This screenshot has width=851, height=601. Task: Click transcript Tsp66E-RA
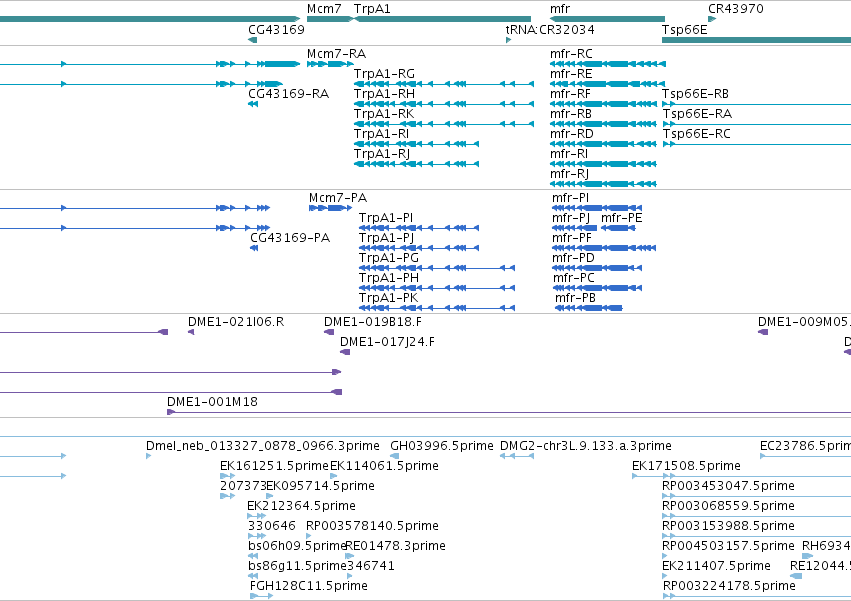697,114
